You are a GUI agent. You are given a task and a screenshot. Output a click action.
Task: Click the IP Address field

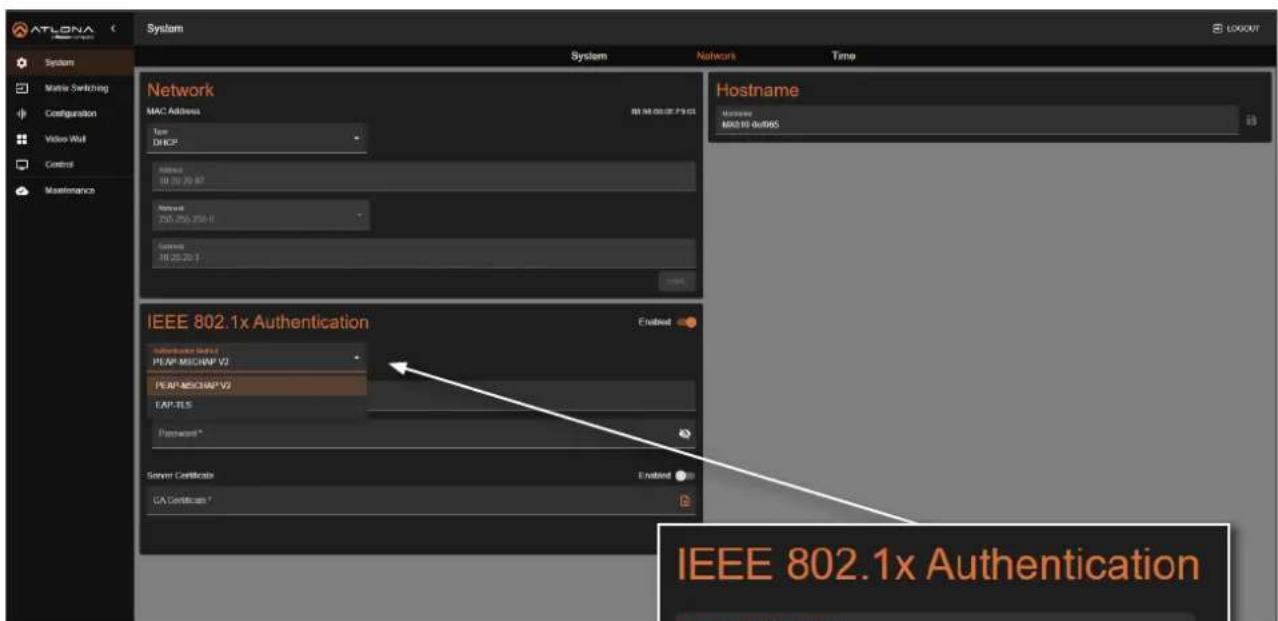[x=422, y=176]
